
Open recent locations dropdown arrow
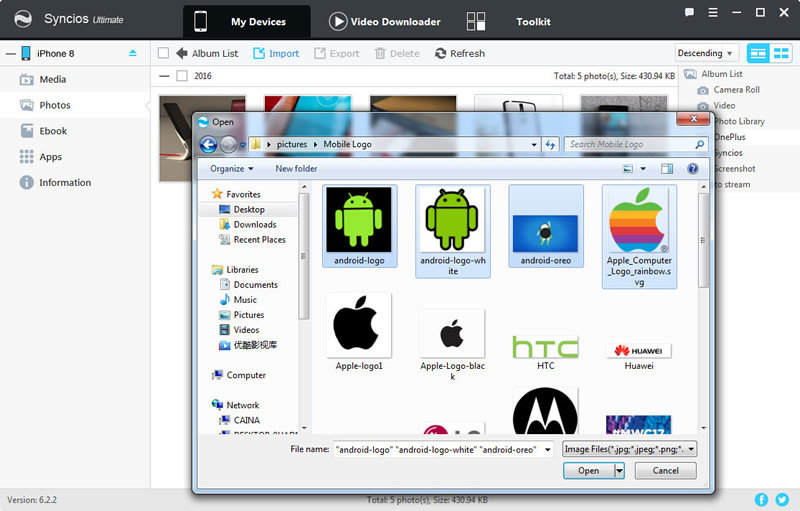(x=242, y=145)
